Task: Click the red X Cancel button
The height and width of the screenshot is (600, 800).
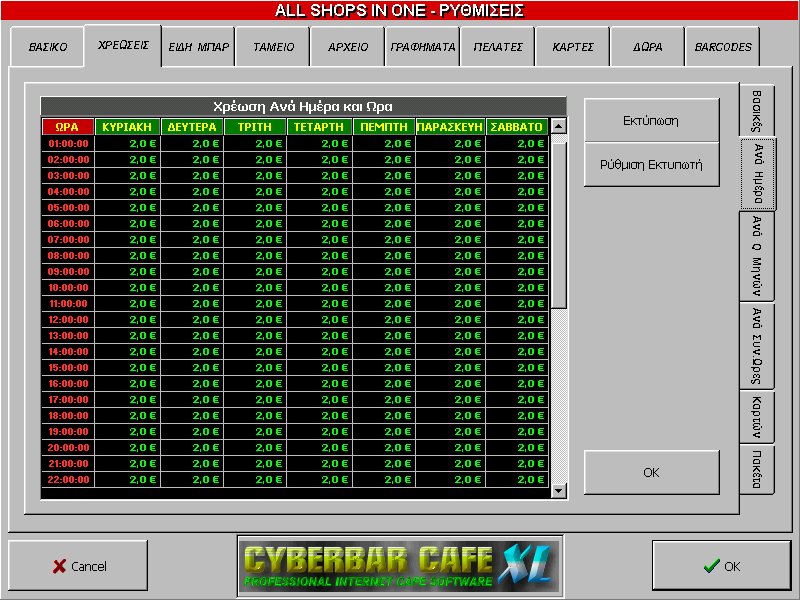Action: [78, 566]
